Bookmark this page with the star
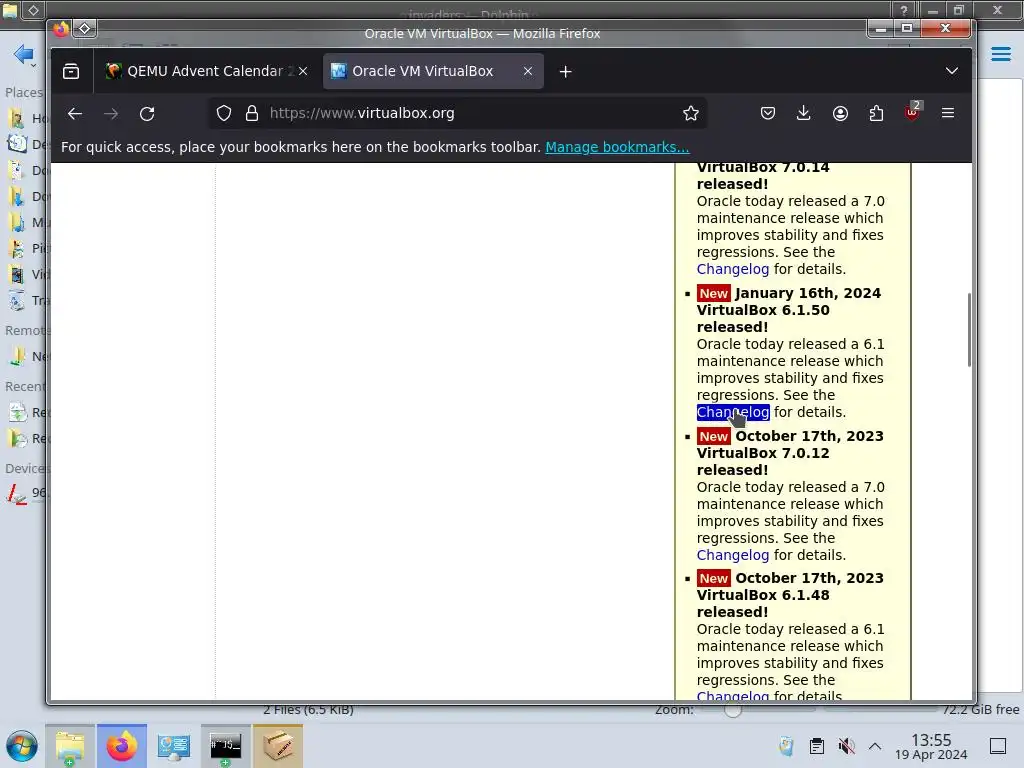1024x768 pixels. coord(690,114)
